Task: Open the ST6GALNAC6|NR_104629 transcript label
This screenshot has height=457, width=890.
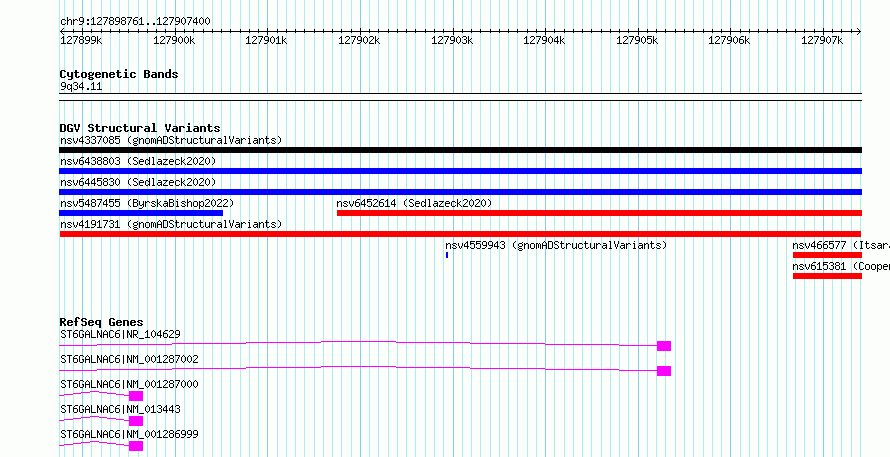Action: [x=120, y=334]
